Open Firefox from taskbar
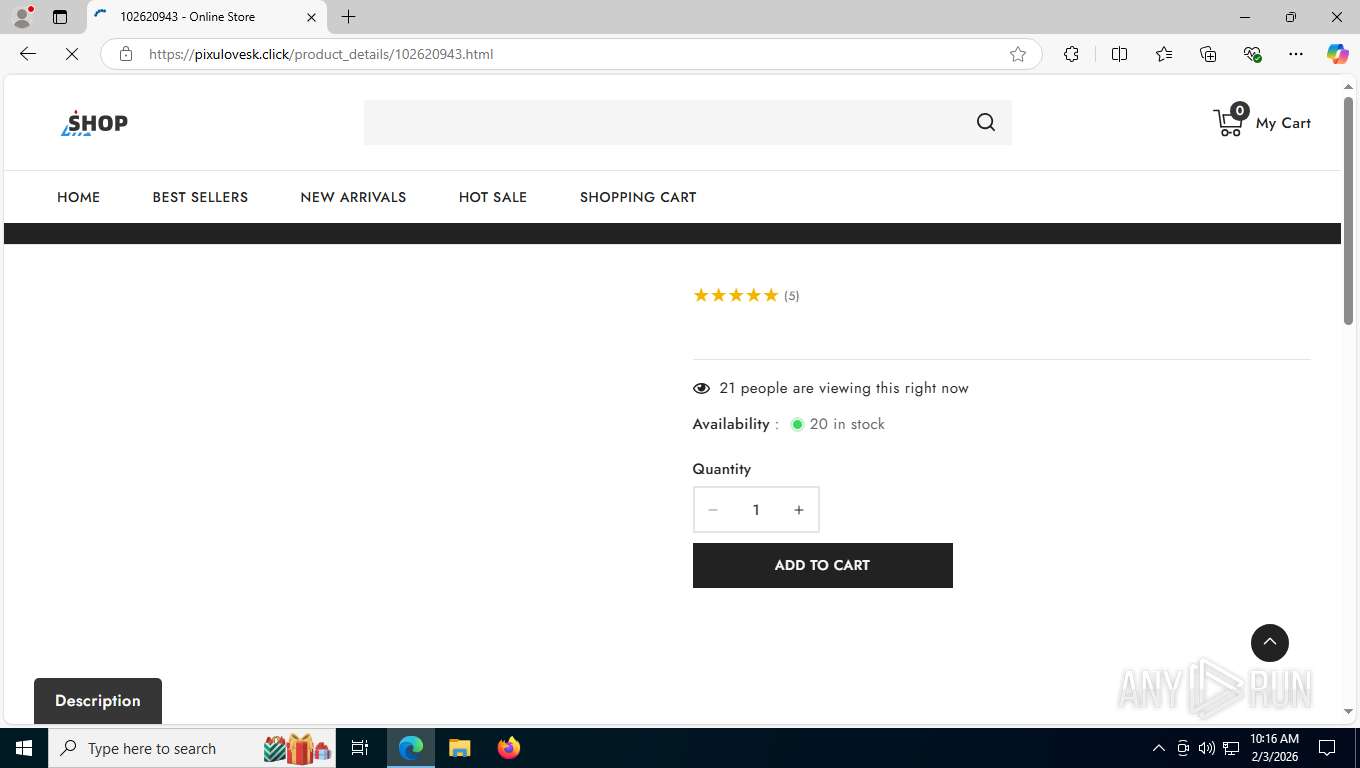The image size is (1360, 768). (509, 748)
